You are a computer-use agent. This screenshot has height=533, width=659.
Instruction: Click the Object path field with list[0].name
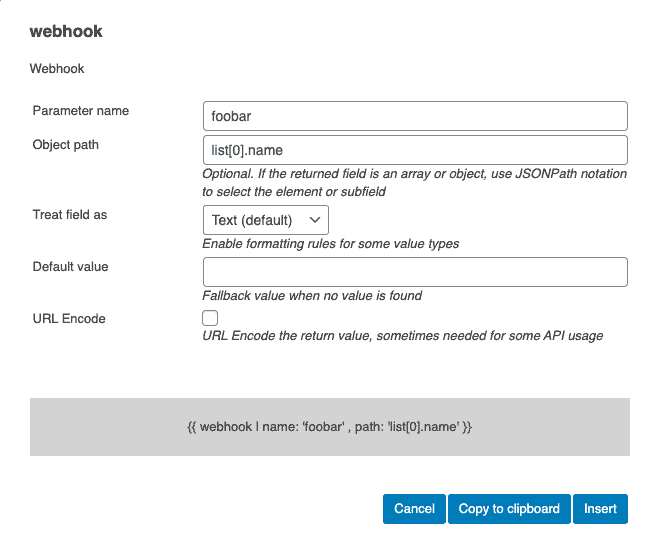414,150
